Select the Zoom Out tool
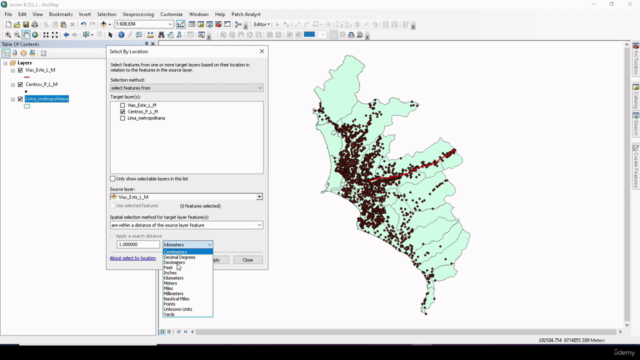Screen dimensions: 640x360 point(17,35)
